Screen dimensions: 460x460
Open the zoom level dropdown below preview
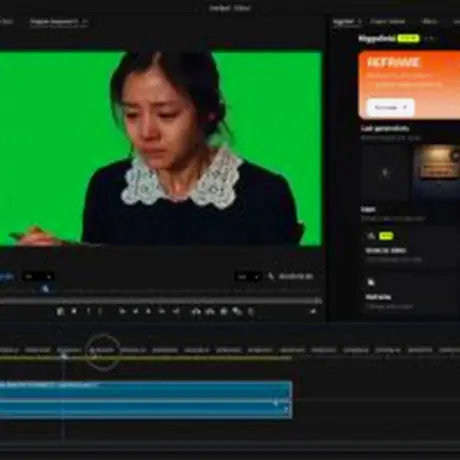coord(38,276)
